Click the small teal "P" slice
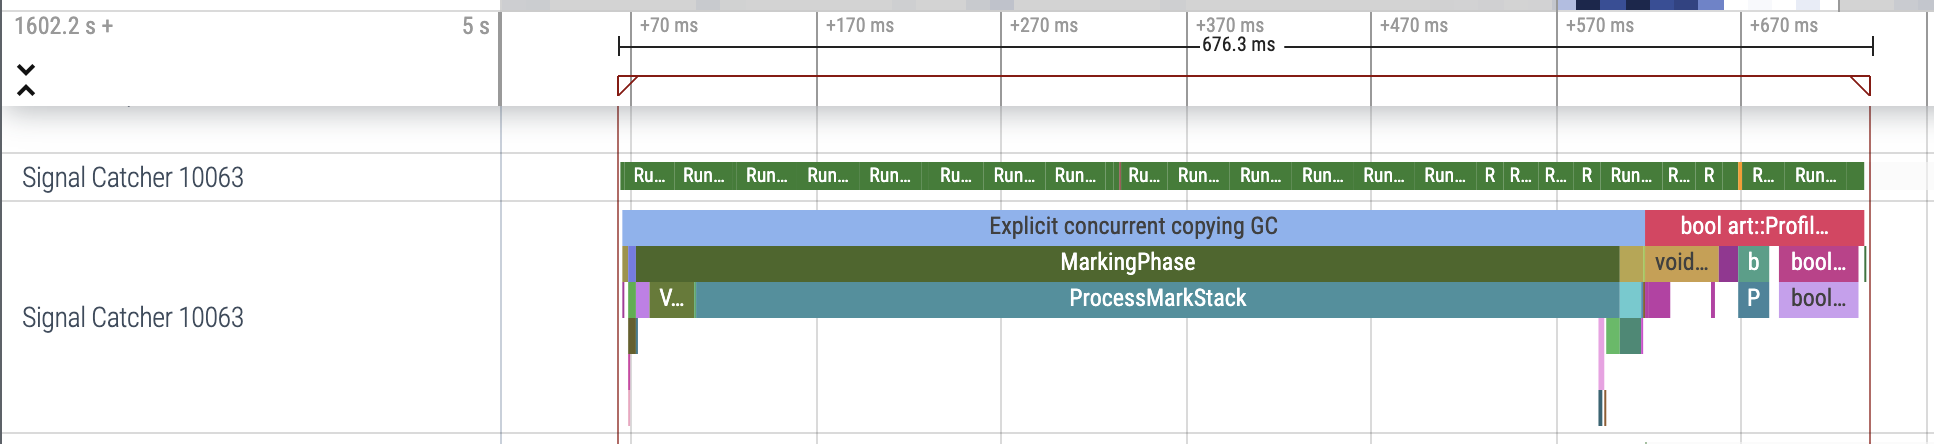The image size is (1934, 444). [x=1753, y=299]
